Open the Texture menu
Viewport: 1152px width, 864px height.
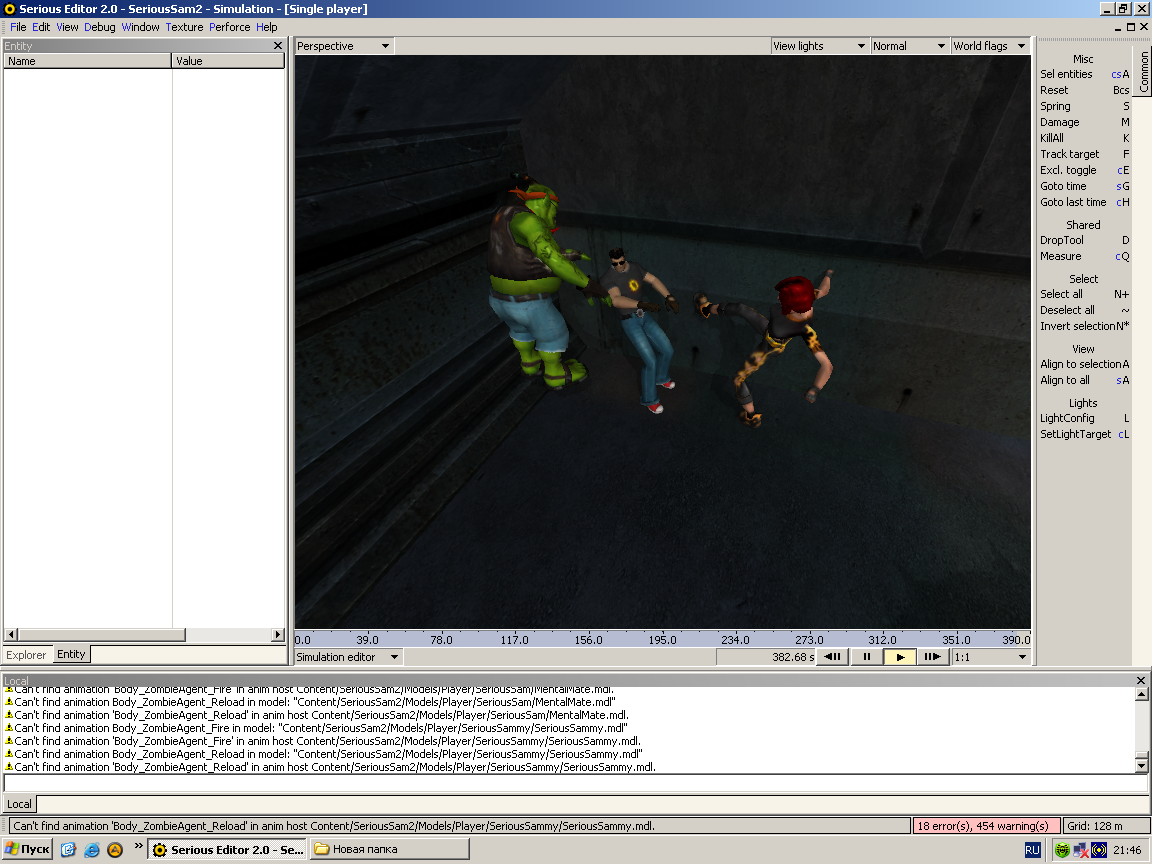184,27
